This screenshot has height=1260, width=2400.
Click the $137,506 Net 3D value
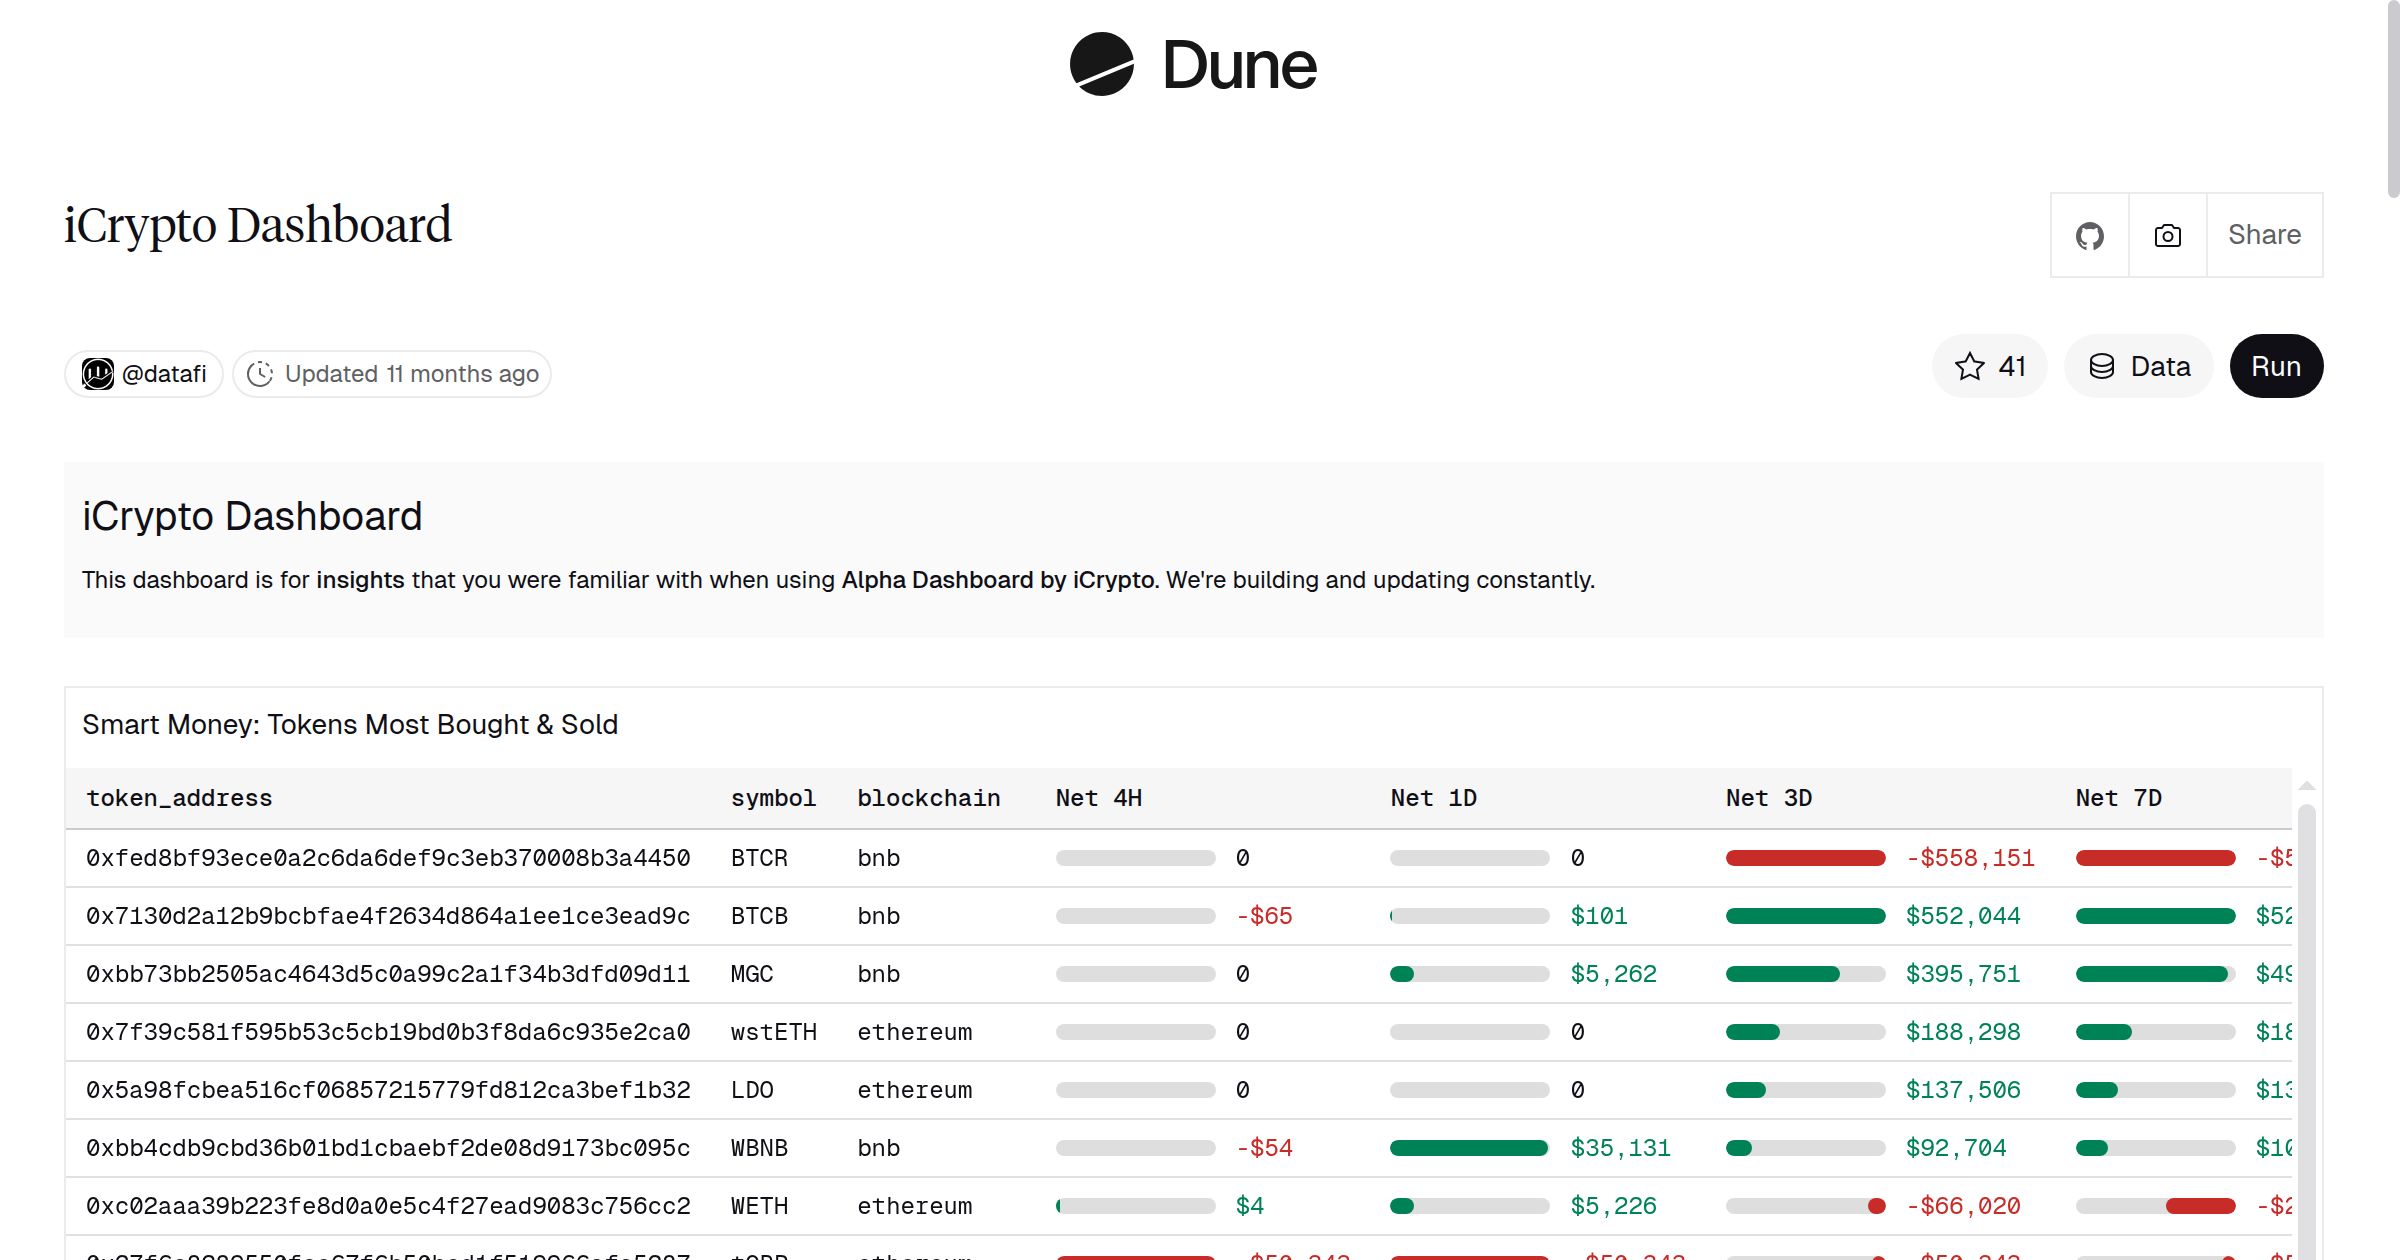point(1963,1090)
